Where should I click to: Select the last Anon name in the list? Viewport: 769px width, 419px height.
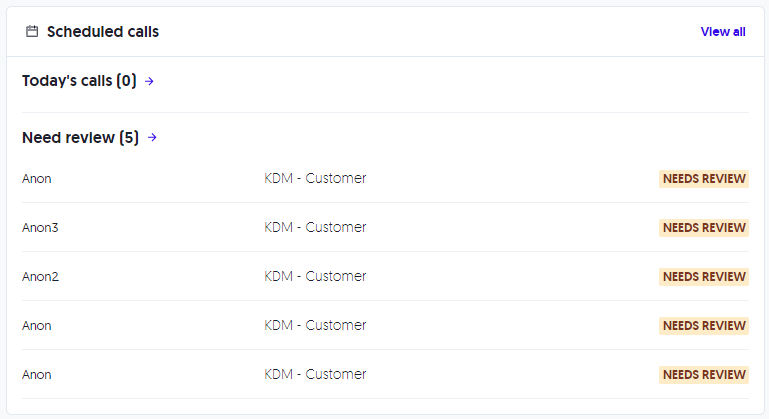37,375
